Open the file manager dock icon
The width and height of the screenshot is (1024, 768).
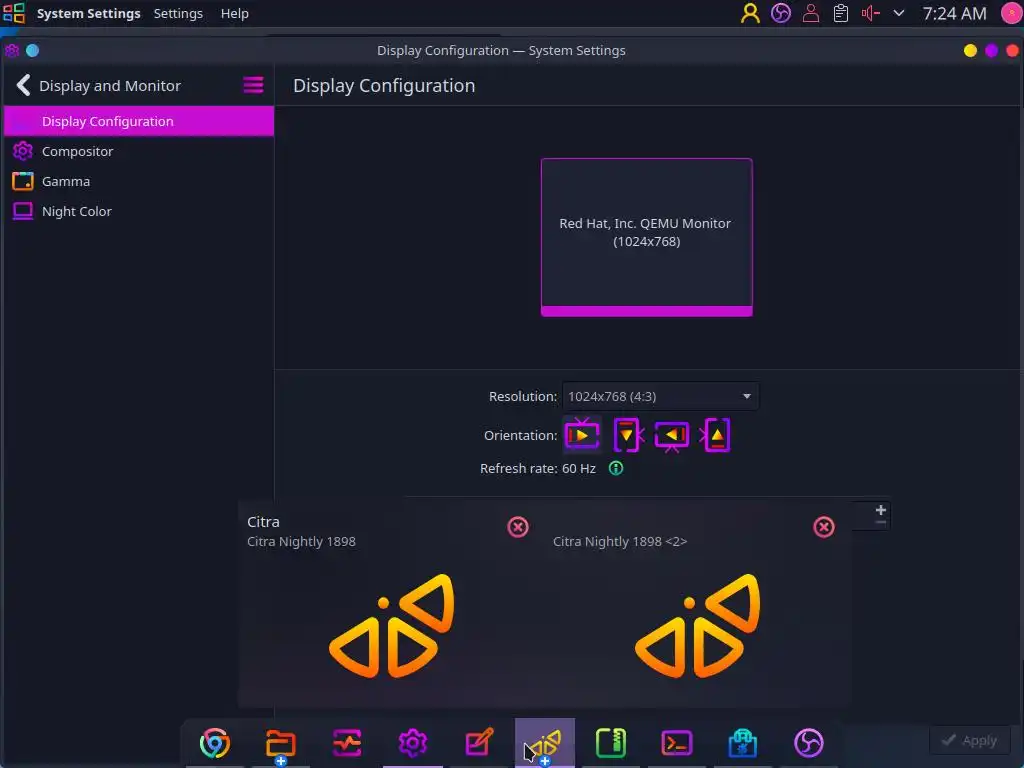tap(281, 743)
